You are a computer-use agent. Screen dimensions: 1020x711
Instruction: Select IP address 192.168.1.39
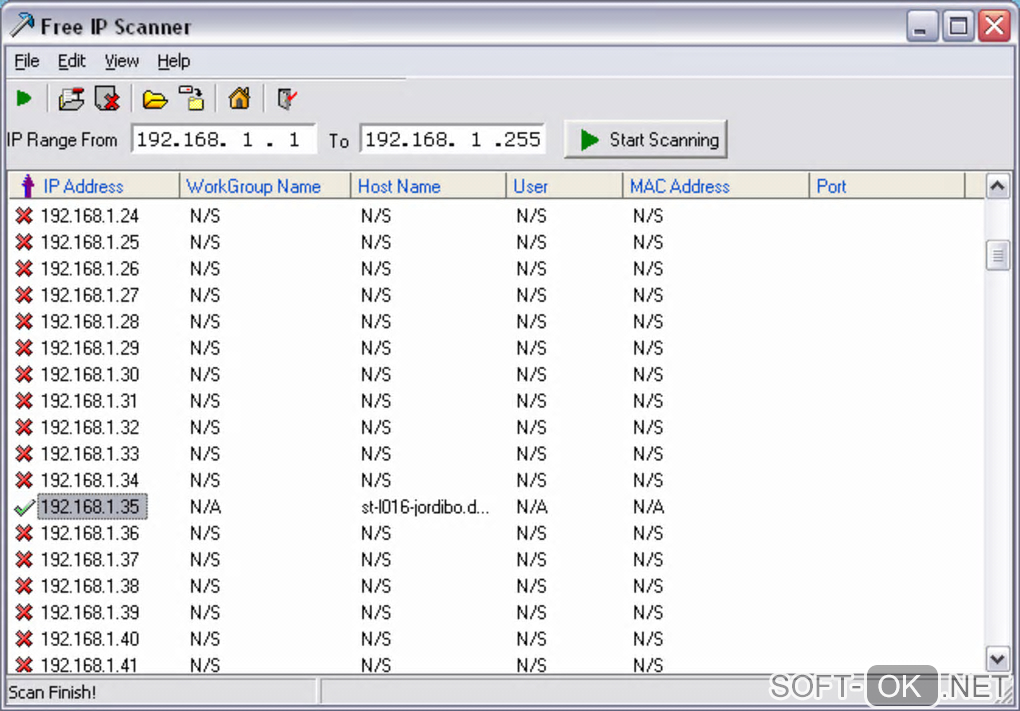(x=90, y=613)
